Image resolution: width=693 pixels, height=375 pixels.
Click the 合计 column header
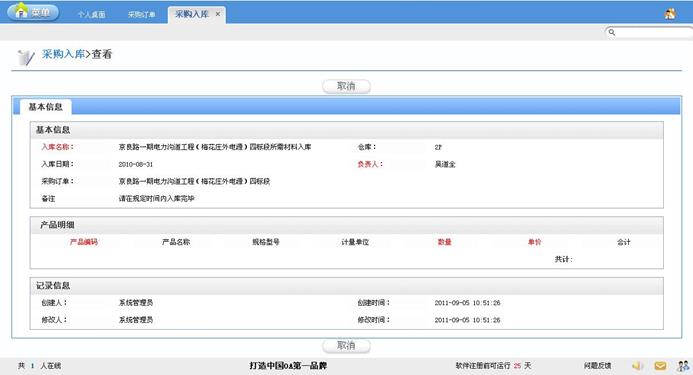pyautogui.click(x=624, y=242)
